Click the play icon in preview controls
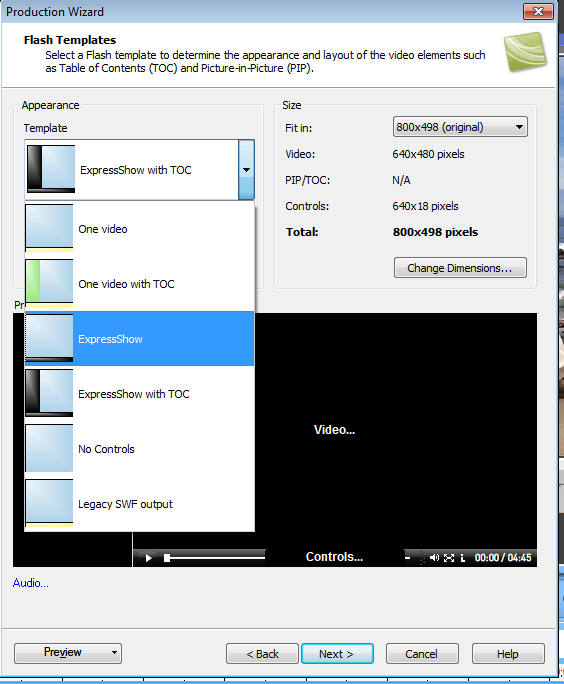Viewport: 564px width, 684px height. (148, 558)
